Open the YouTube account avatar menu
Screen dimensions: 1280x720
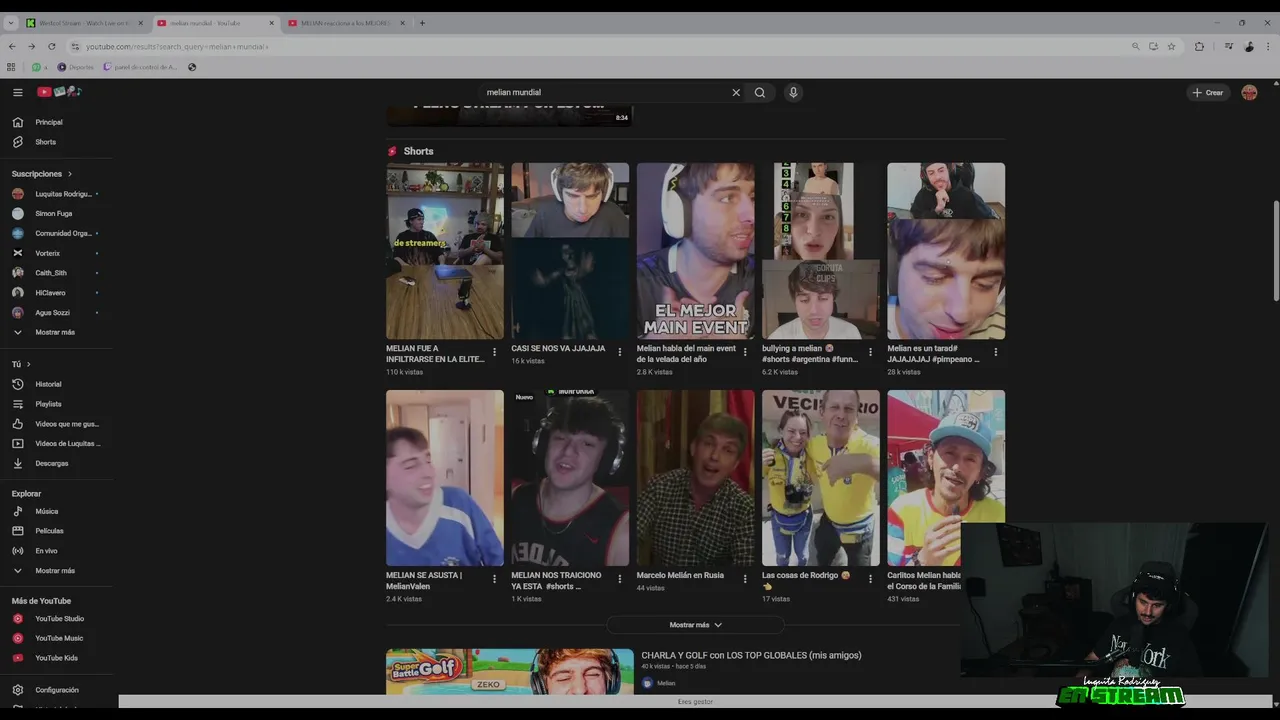coord(1249,92)
